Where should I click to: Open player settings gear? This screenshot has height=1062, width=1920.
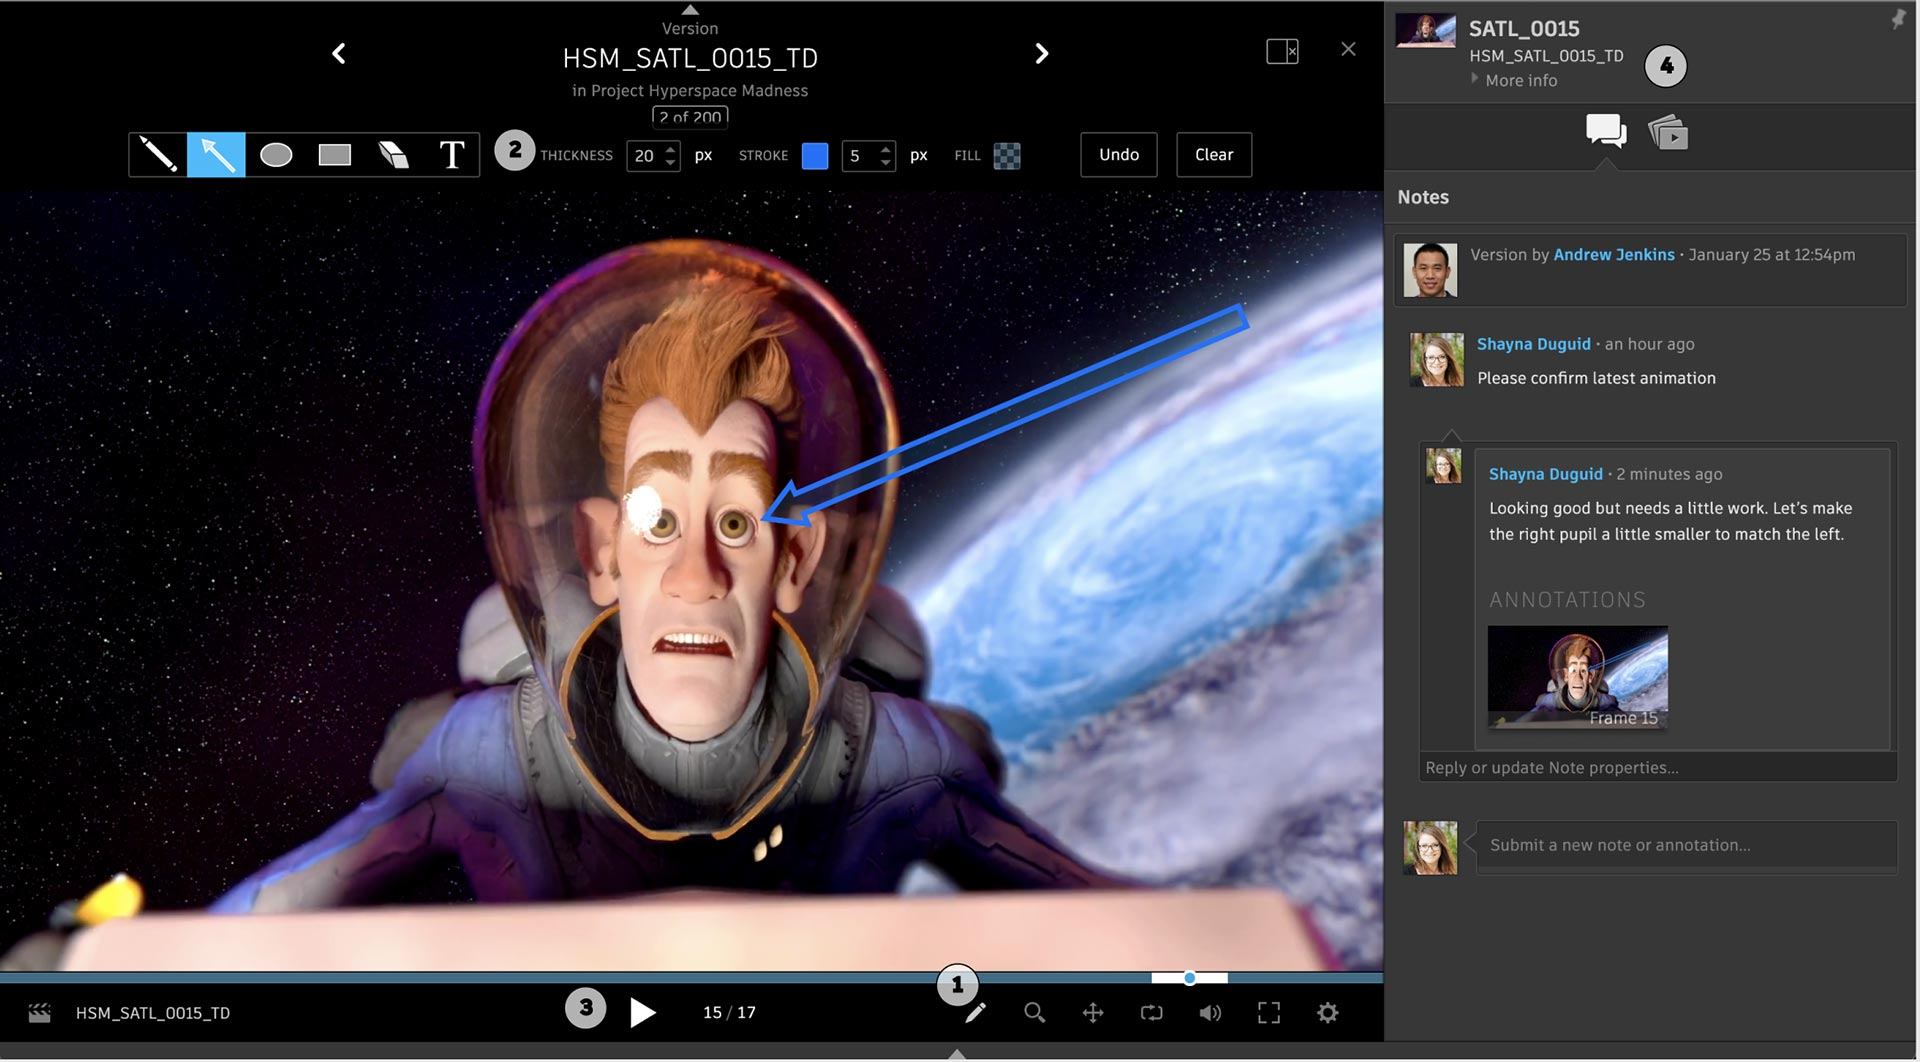pyautogui.click(x=1327, y=1013)
